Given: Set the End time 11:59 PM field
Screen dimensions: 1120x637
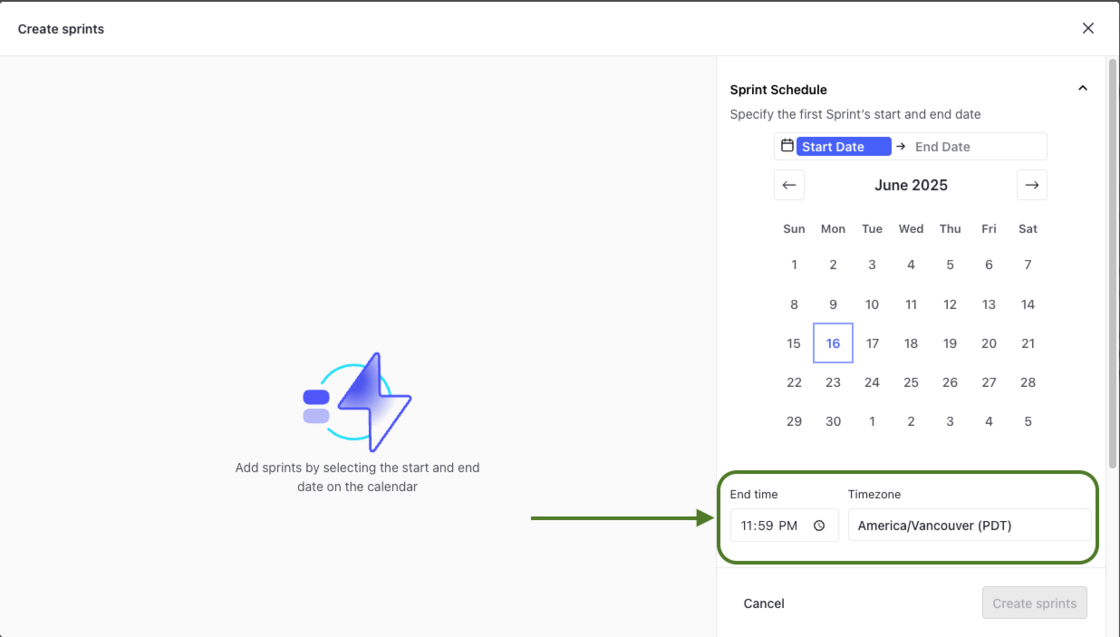Looking at the screenshot, I should (x=769, y=526).
